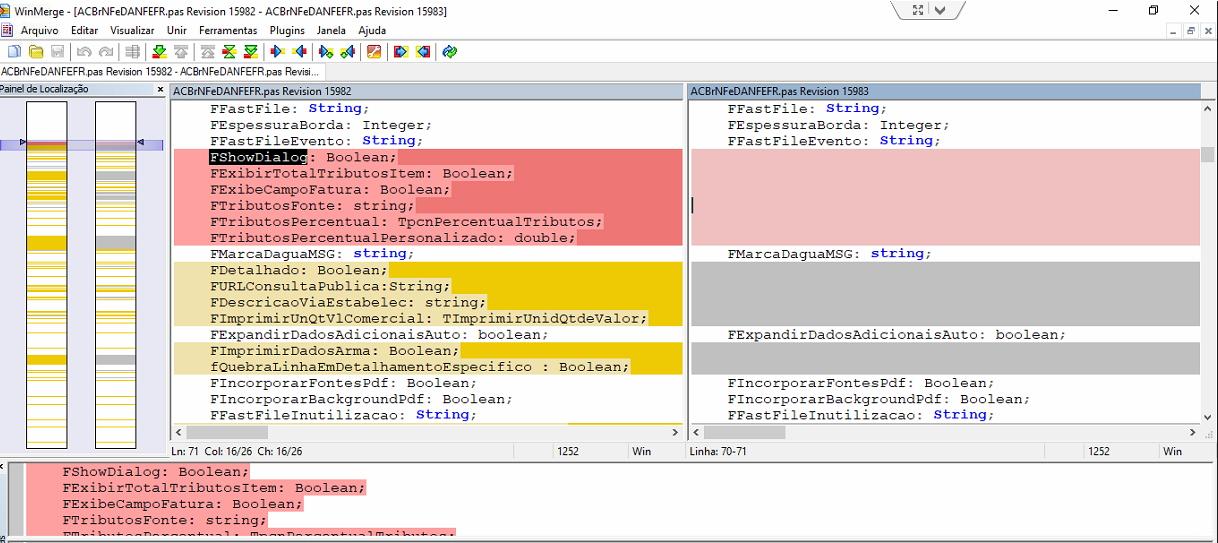Open the Options wrench icon
Image resolution: width=1218 pixels, height=543 pixels.
point(374,51)
